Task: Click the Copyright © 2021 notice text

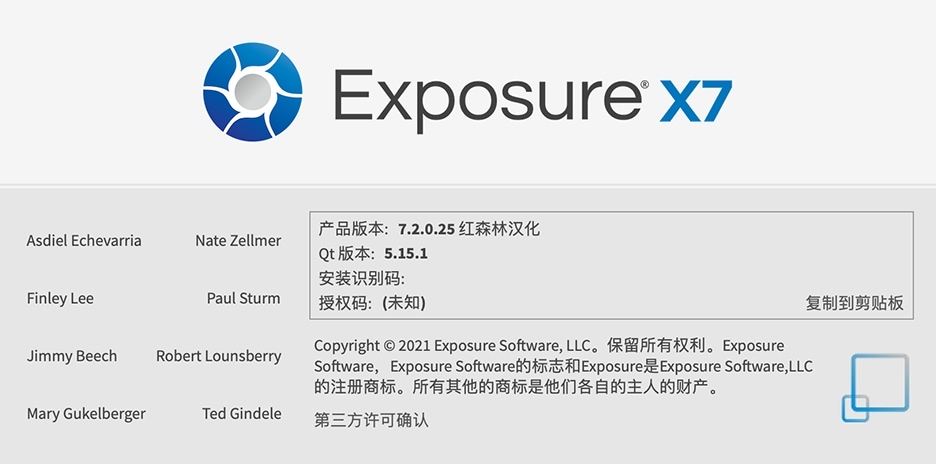Action: coord(564,366)
